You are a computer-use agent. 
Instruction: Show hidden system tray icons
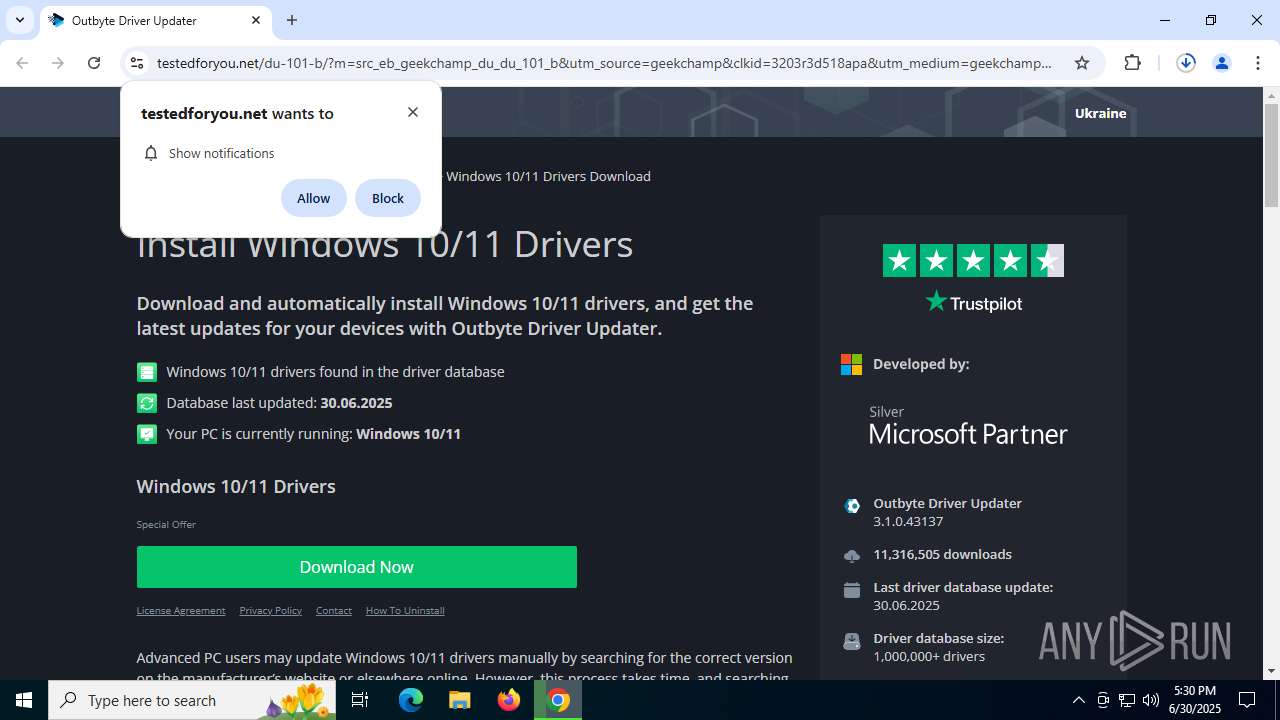pos(1078,700)
